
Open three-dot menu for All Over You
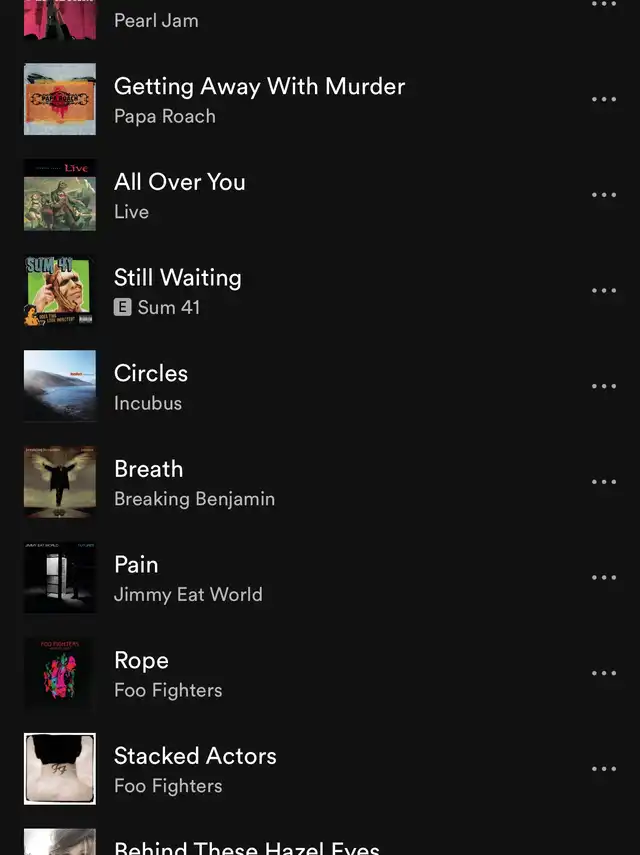click(604, 195)
